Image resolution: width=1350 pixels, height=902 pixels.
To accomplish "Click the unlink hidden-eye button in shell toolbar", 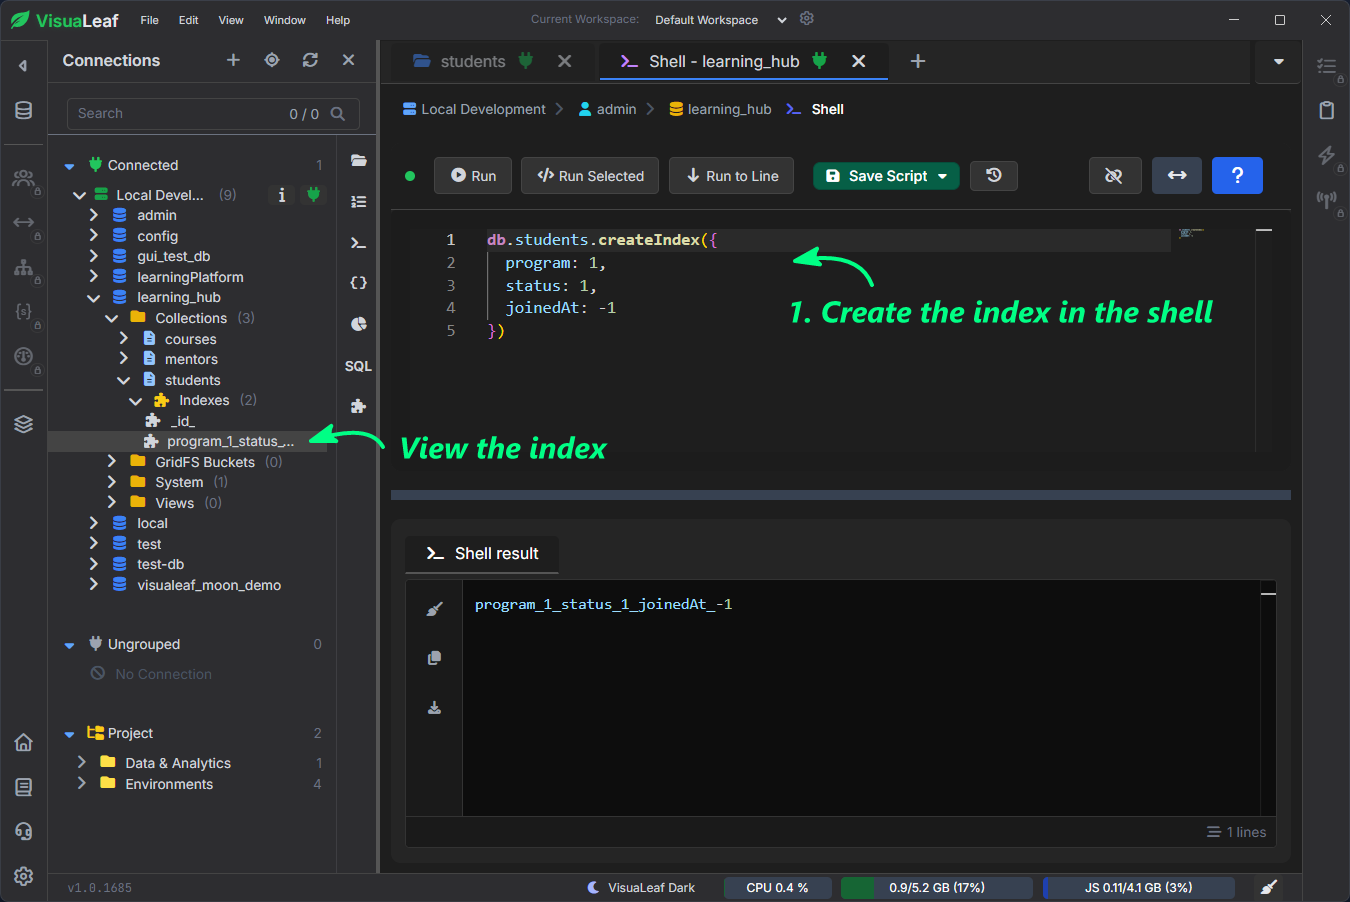I will click(1114, 176).
